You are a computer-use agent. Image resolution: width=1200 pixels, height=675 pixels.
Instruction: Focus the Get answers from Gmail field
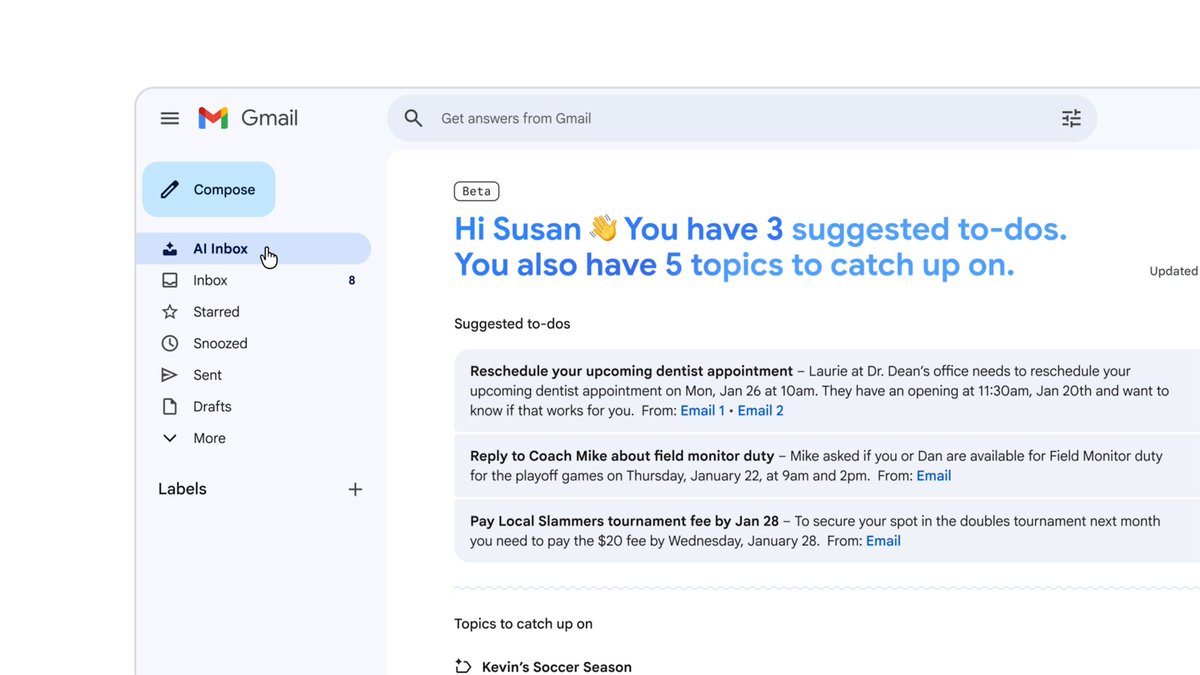coord(742,118)
